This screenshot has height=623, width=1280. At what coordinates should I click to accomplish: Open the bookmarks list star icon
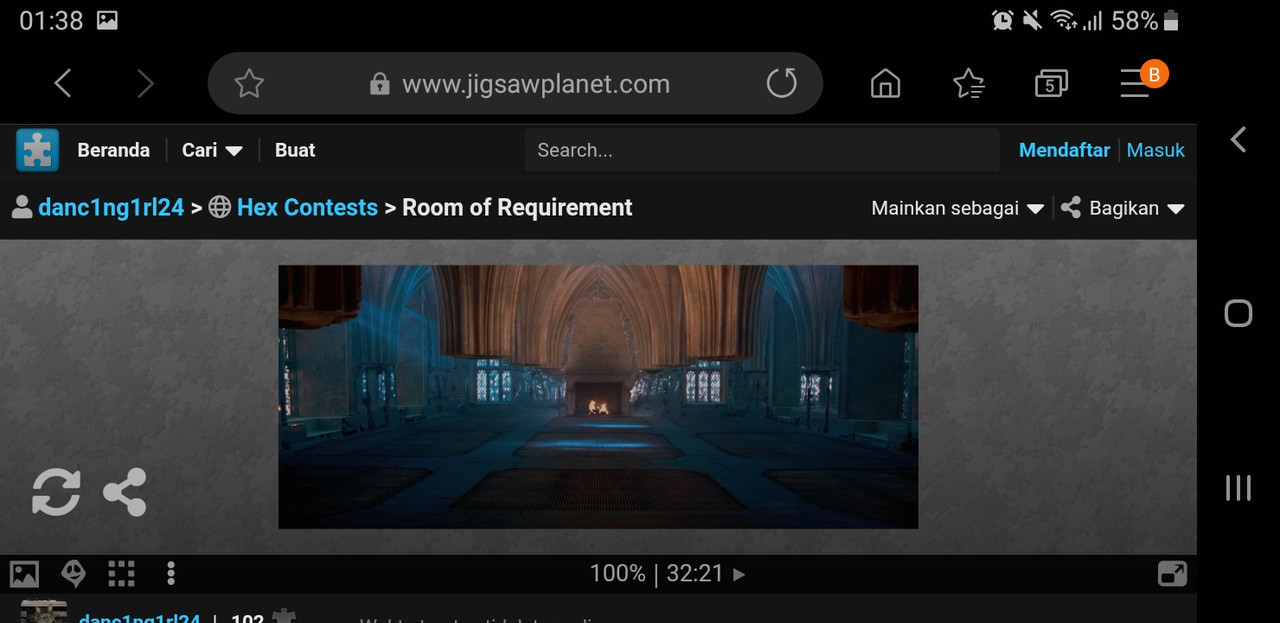click(x=968, y=84)
